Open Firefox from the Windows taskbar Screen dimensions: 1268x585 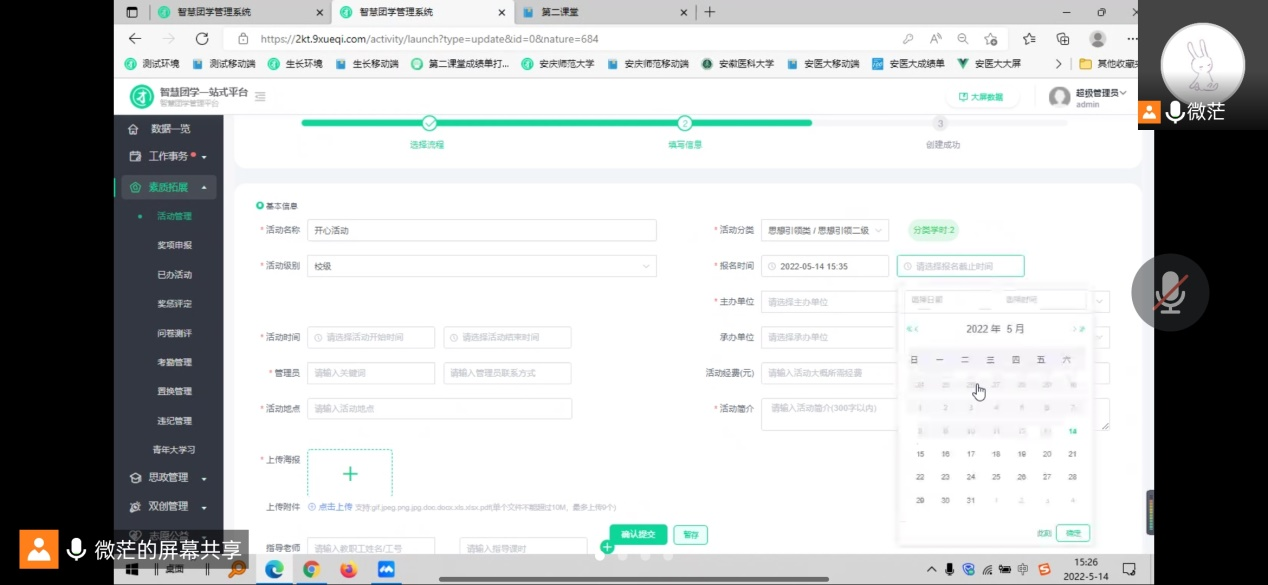(x=348, y=569)
